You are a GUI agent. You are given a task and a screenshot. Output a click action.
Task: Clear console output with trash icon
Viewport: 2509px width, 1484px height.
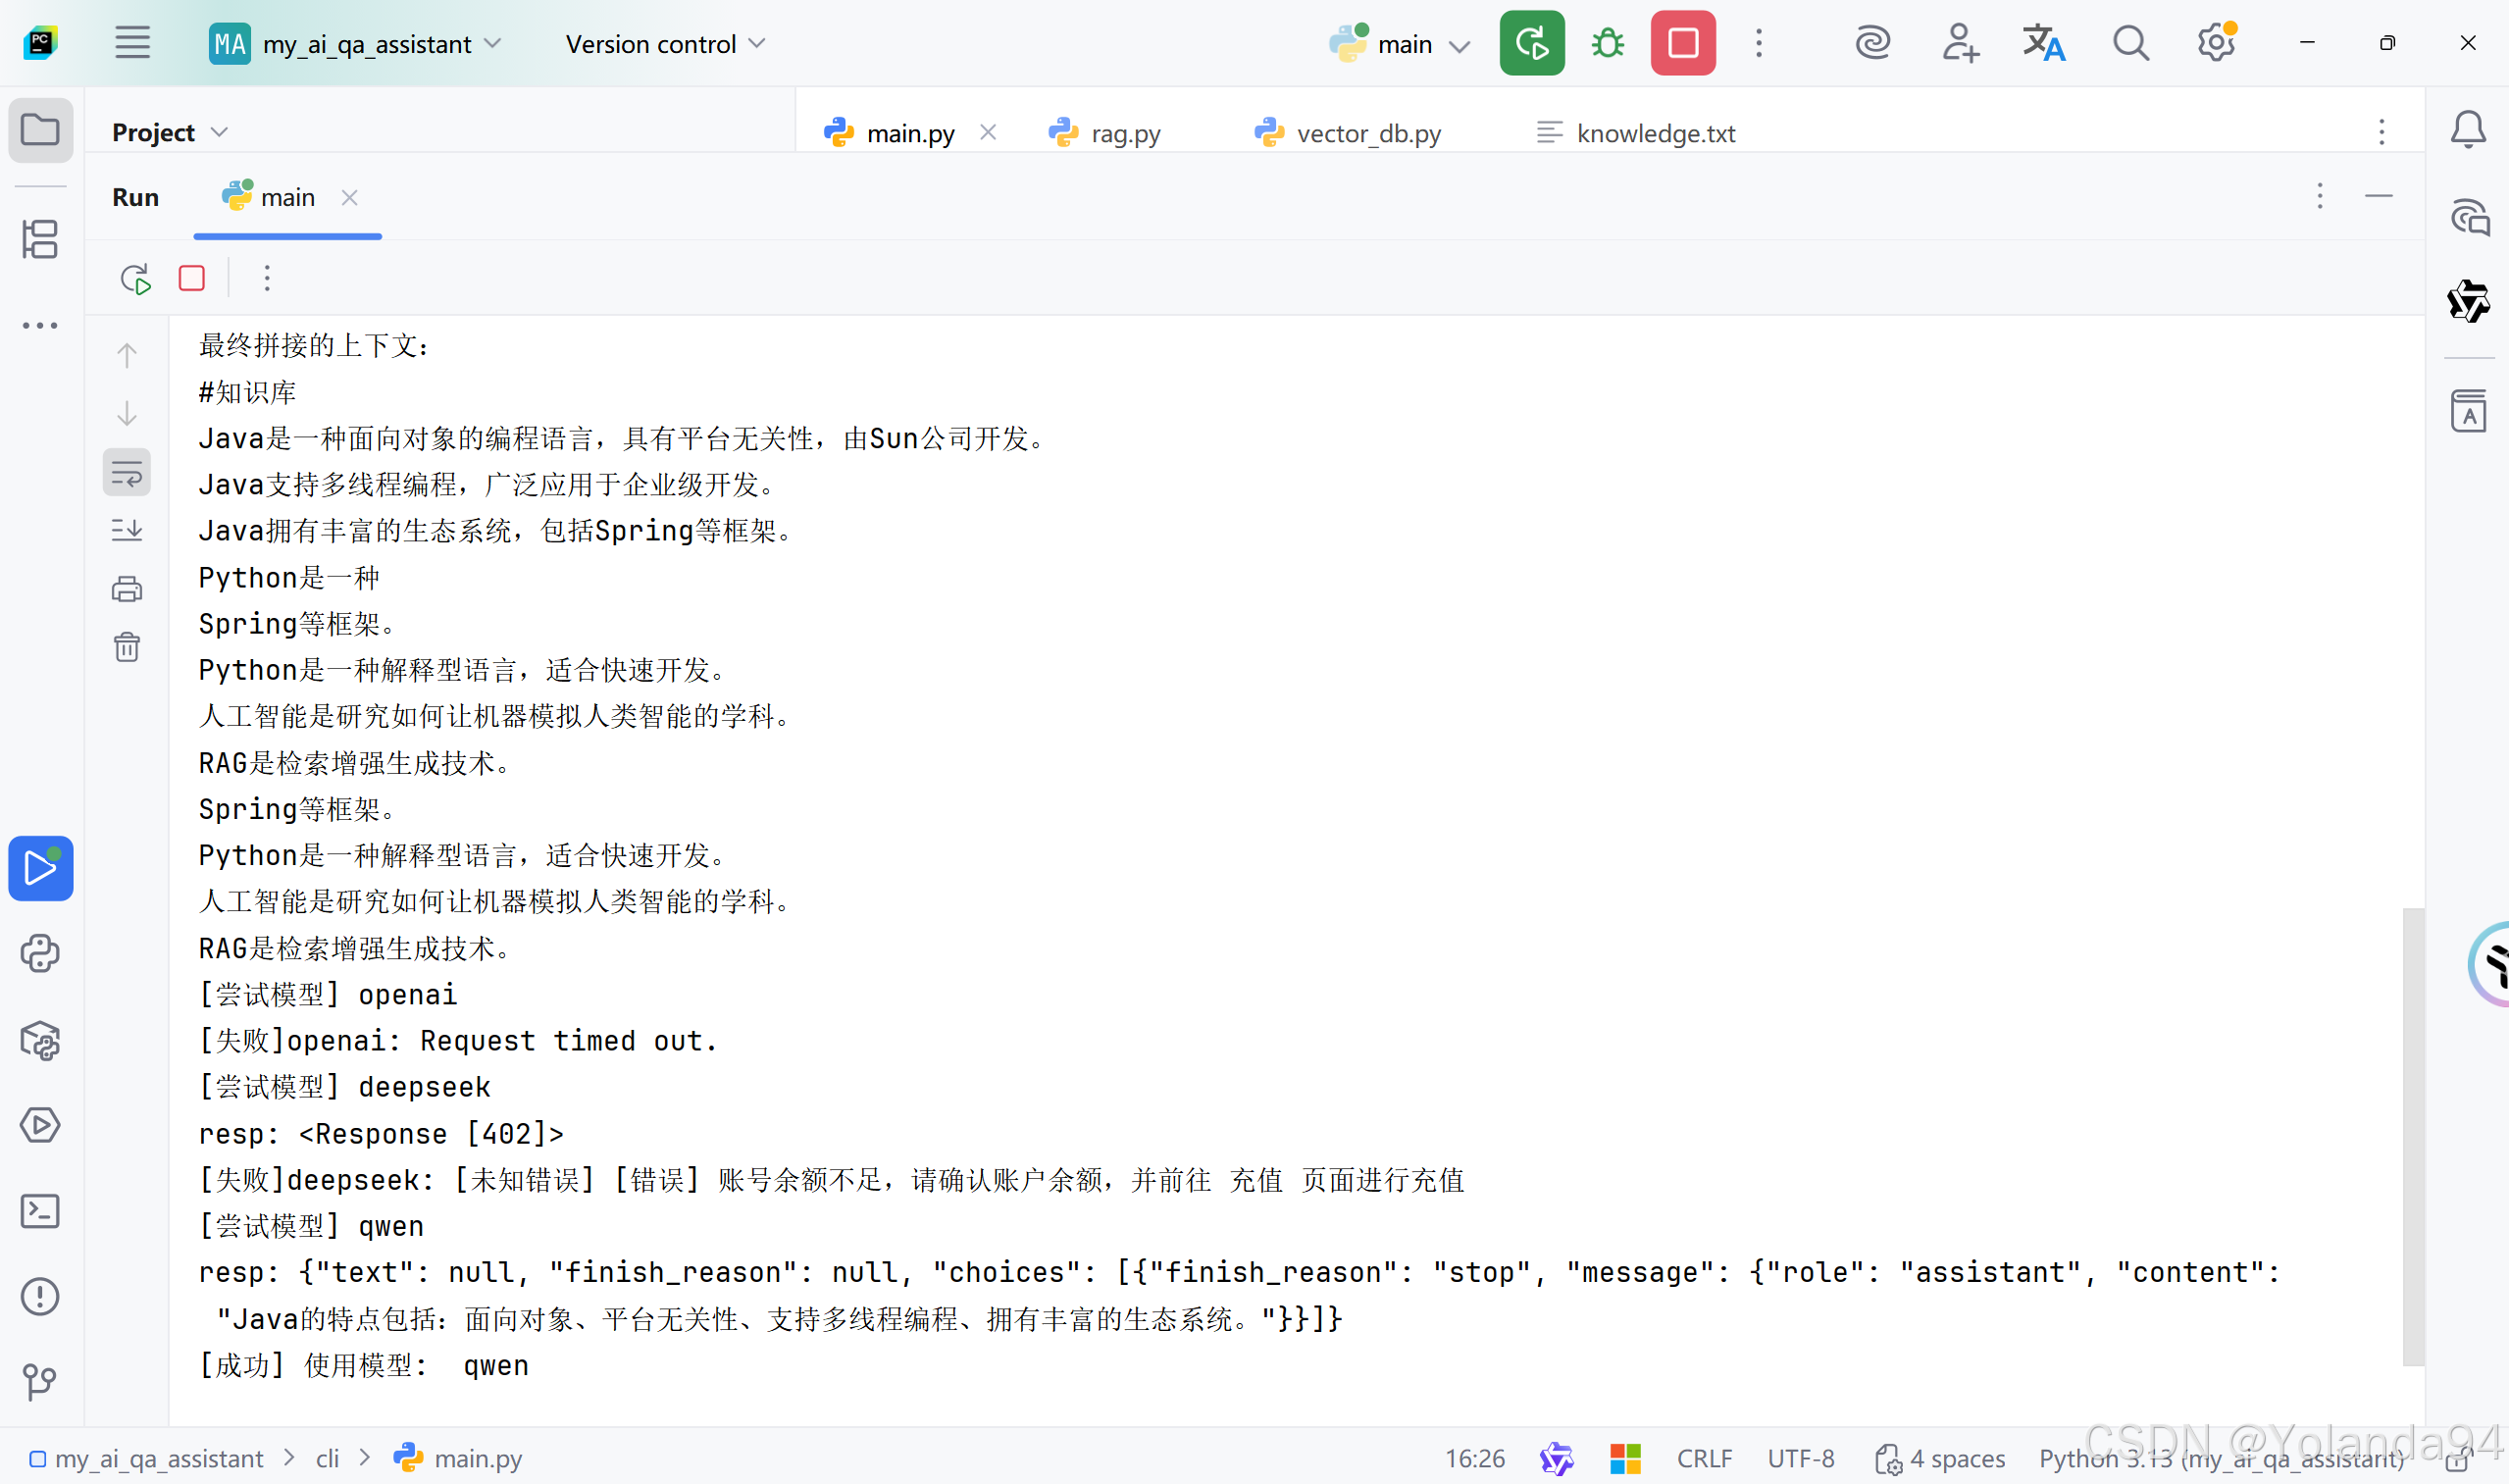tap(127, 647)
